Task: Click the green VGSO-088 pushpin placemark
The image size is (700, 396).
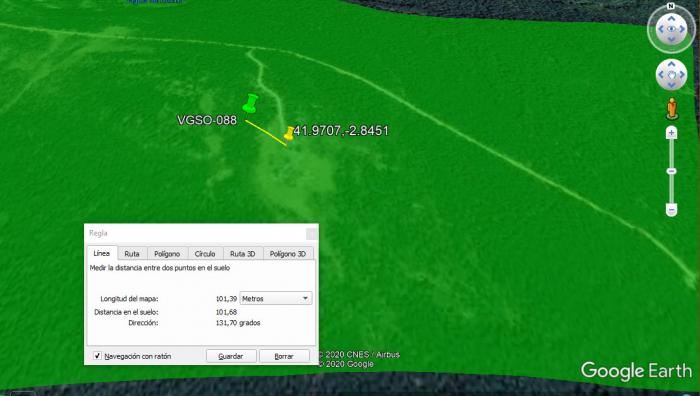Action: 250,103
